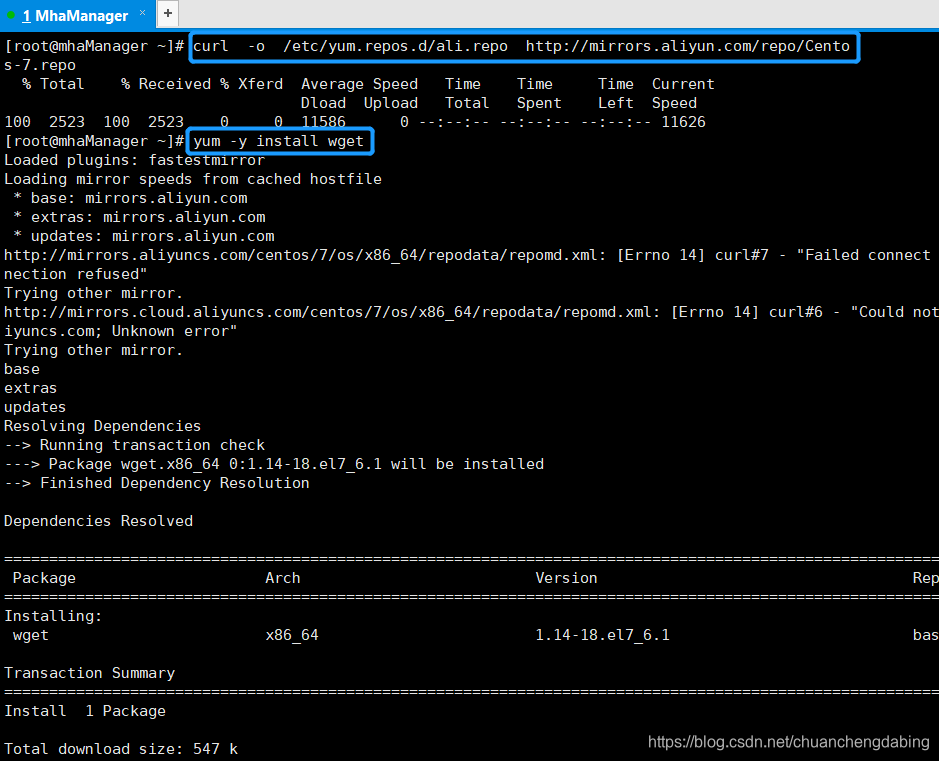Screen dimensions: 939x761
Task: Click the 'wget' package name in table
Action: pos(31,635)
